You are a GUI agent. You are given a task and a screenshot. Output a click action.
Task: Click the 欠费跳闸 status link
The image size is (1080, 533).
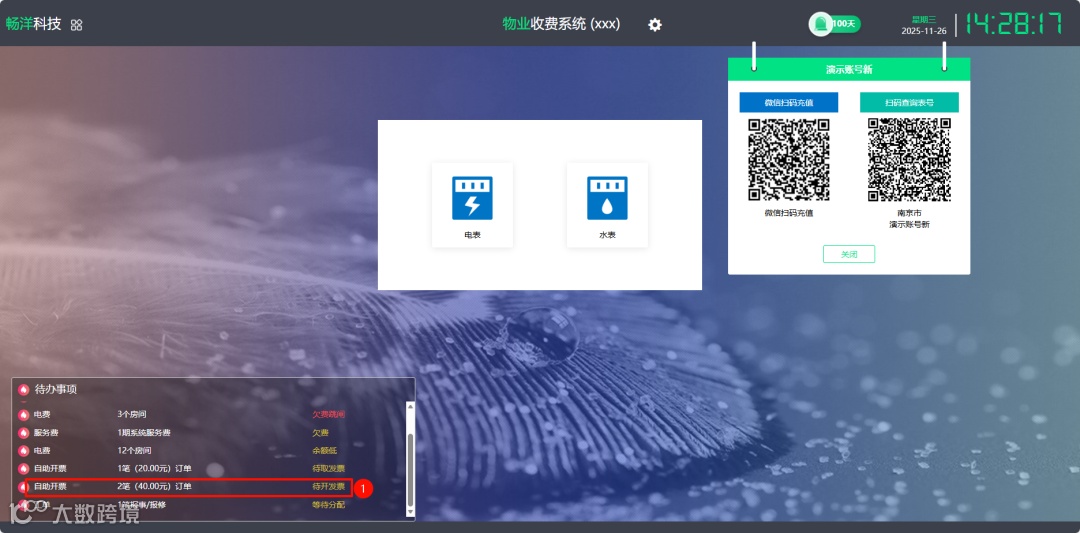[329, 415]
